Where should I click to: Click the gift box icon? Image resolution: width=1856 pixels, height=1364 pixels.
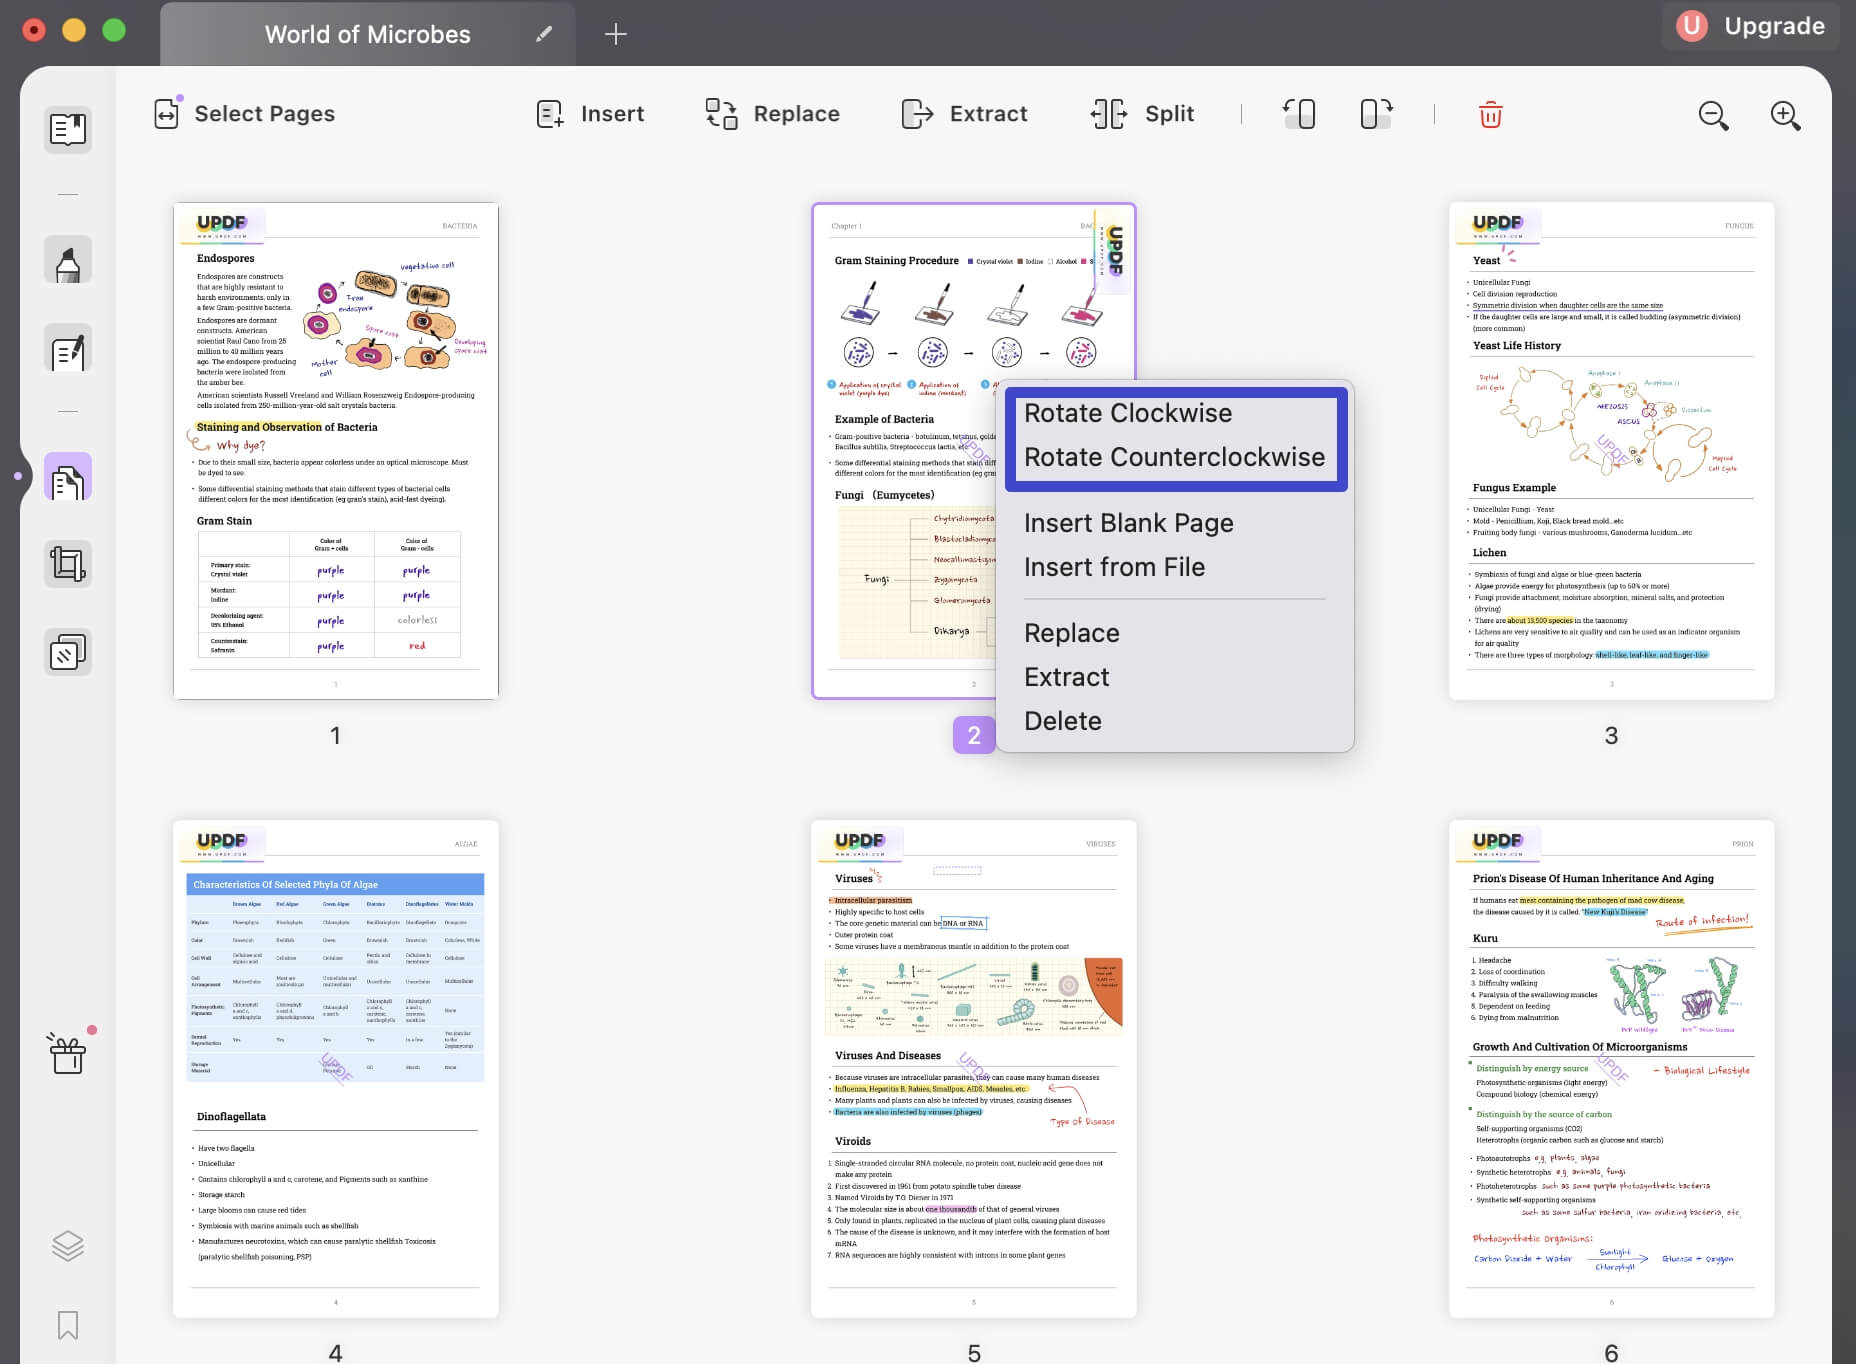(x=68, y=1053)
